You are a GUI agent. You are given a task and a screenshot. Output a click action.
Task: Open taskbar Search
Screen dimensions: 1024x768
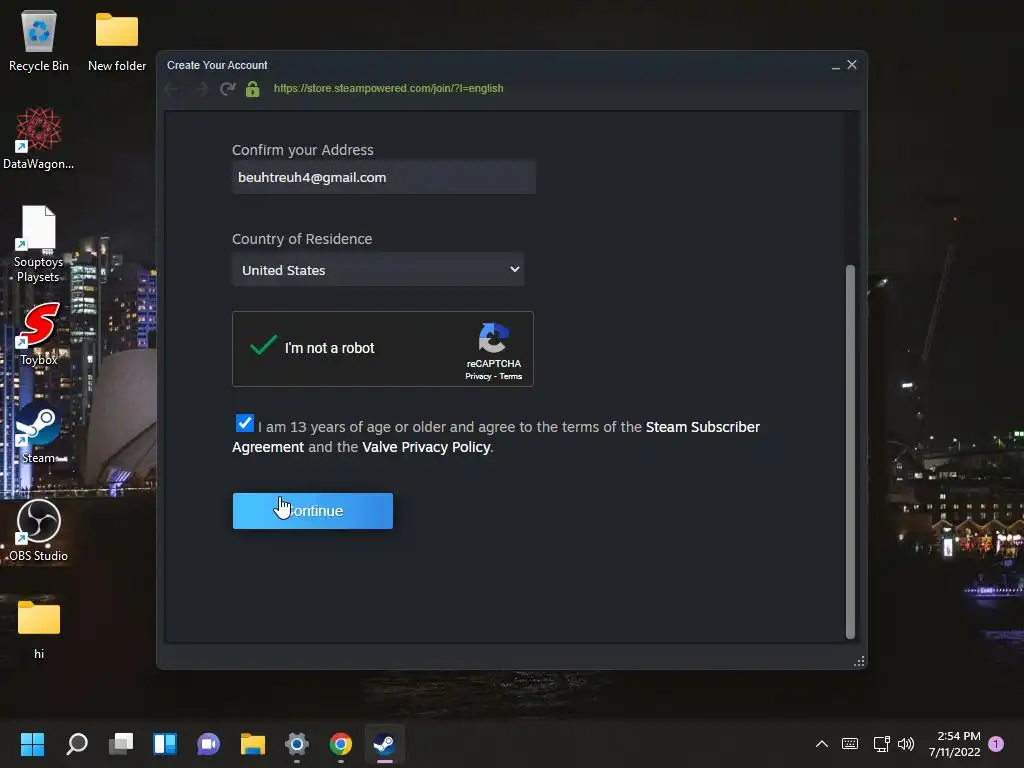pyautogui.click(x=76, y=744)
